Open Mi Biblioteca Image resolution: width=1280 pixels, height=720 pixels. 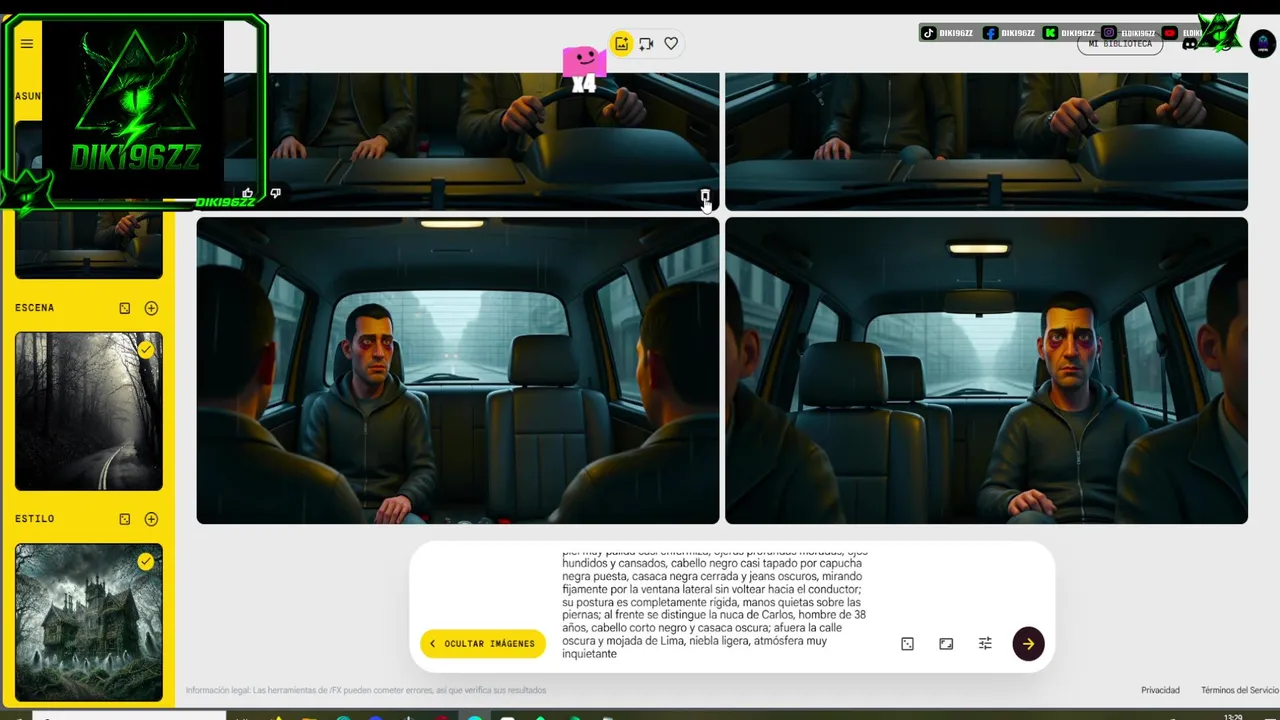[1120, 44]
